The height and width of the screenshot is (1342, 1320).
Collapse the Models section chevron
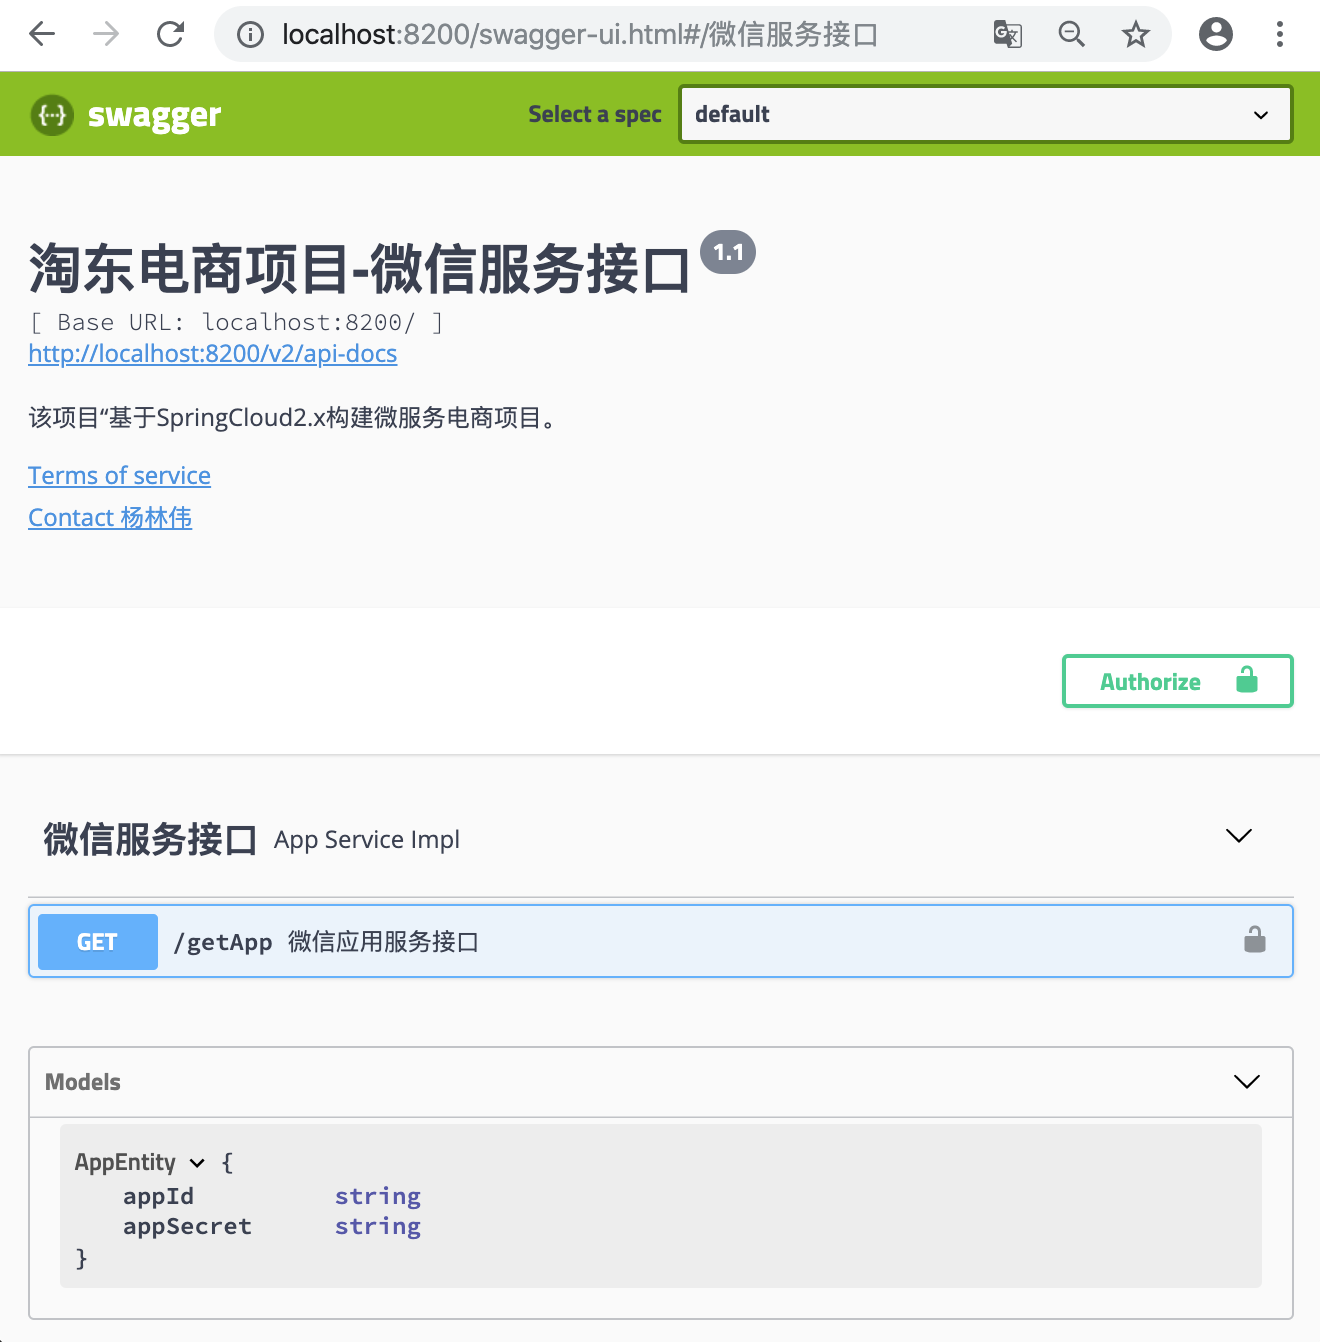[1246, 1082]
